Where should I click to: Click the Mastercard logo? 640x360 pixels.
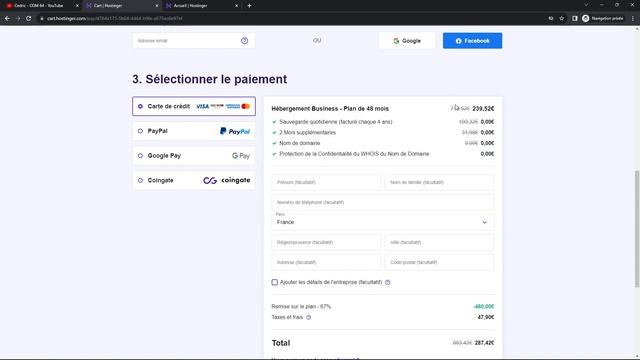pos(246,106)
